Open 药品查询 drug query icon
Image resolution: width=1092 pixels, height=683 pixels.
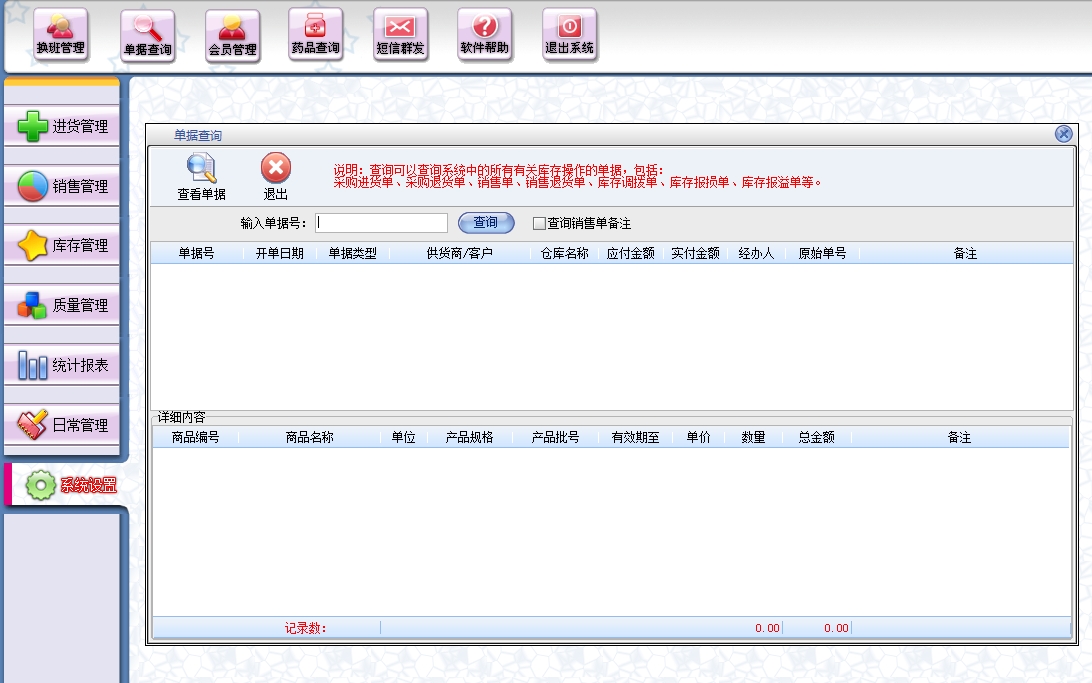point(316,35)
